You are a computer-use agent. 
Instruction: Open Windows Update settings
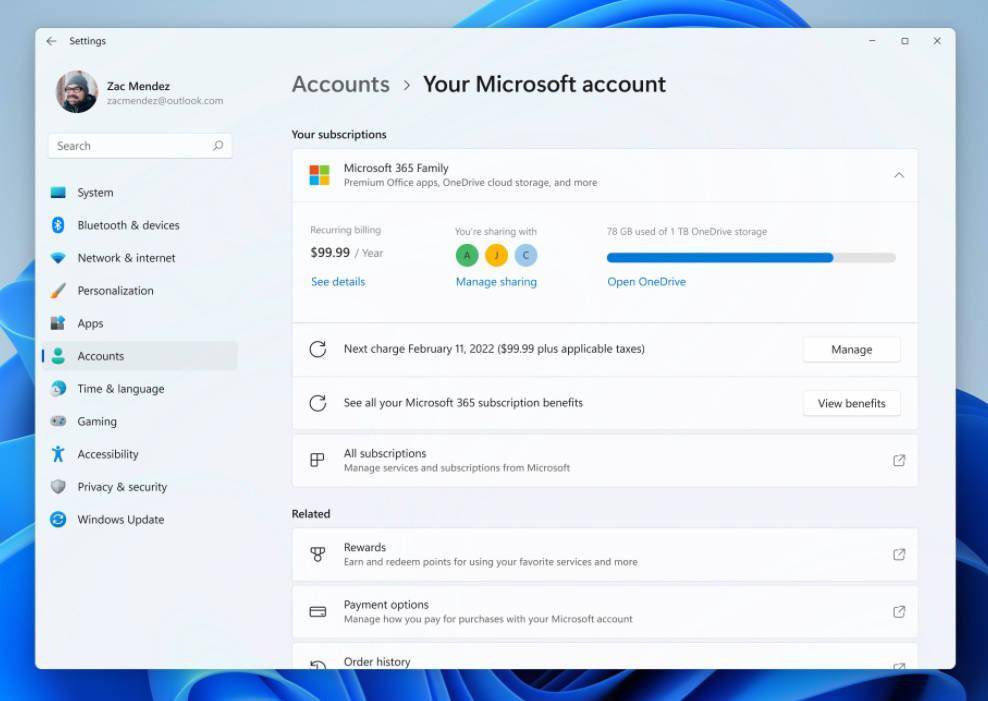click(120, 519)
